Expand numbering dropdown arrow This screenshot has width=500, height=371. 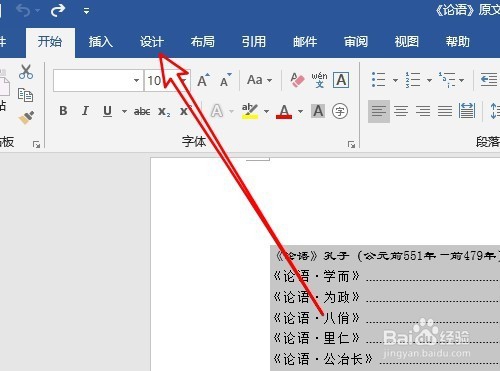[429, 80]
